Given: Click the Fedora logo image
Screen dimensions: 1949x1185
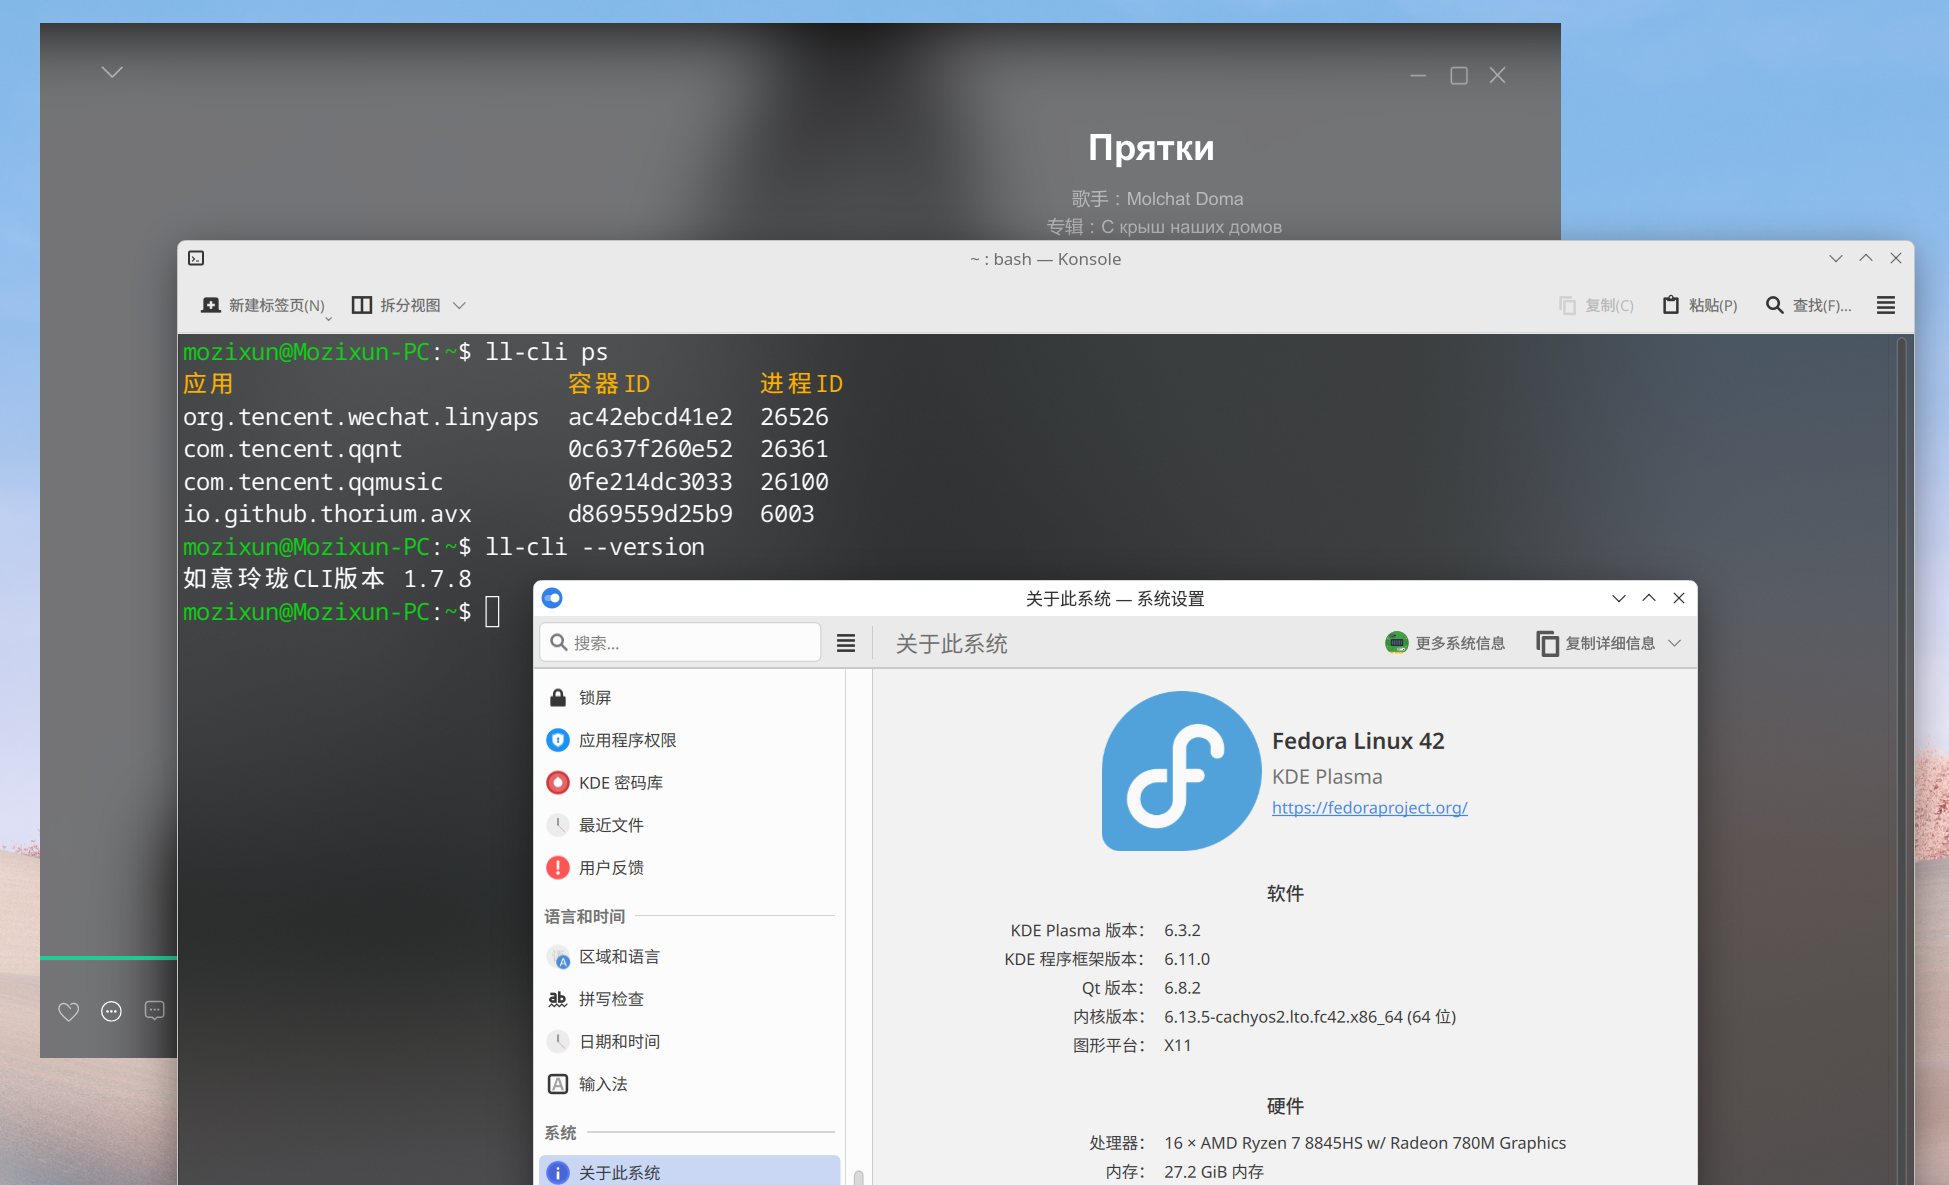Looking at the screenshot, I should 1181,771.
